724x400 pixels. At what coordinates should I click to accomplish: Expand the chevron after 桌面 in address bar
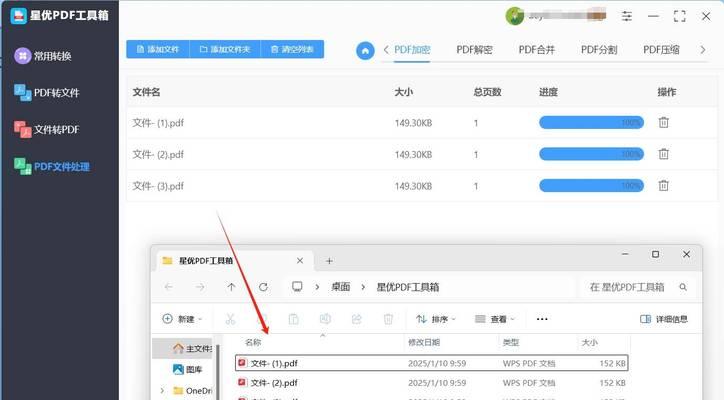[x=363, y=287]
